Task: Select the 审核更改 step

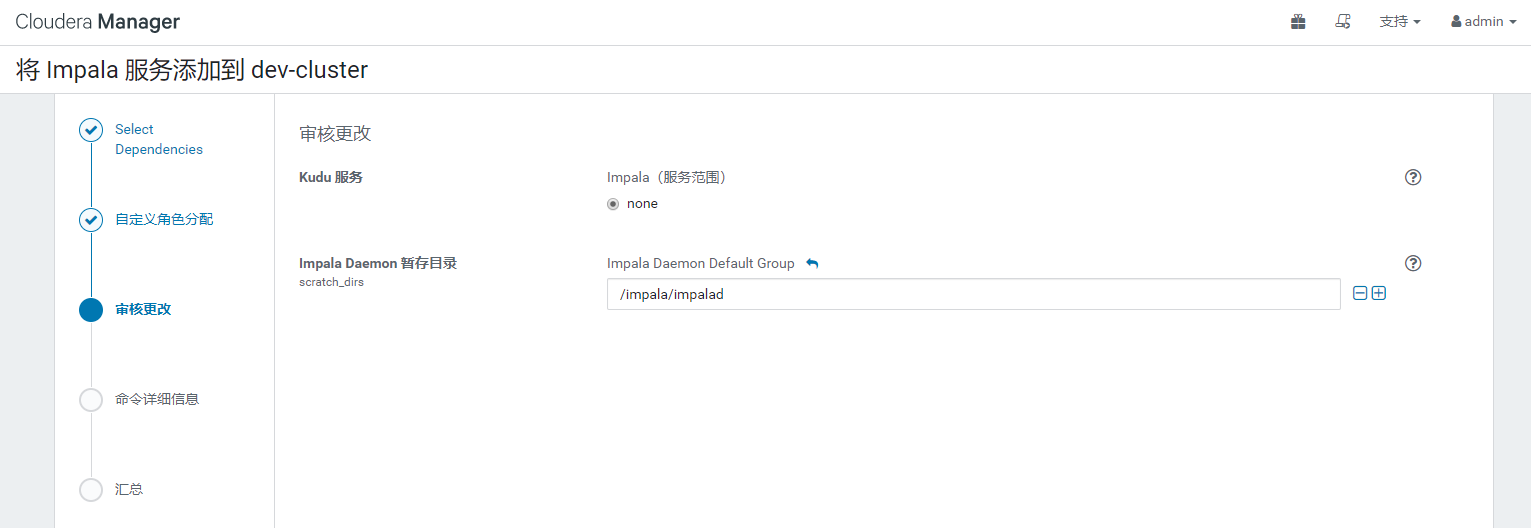Action: 143,309
